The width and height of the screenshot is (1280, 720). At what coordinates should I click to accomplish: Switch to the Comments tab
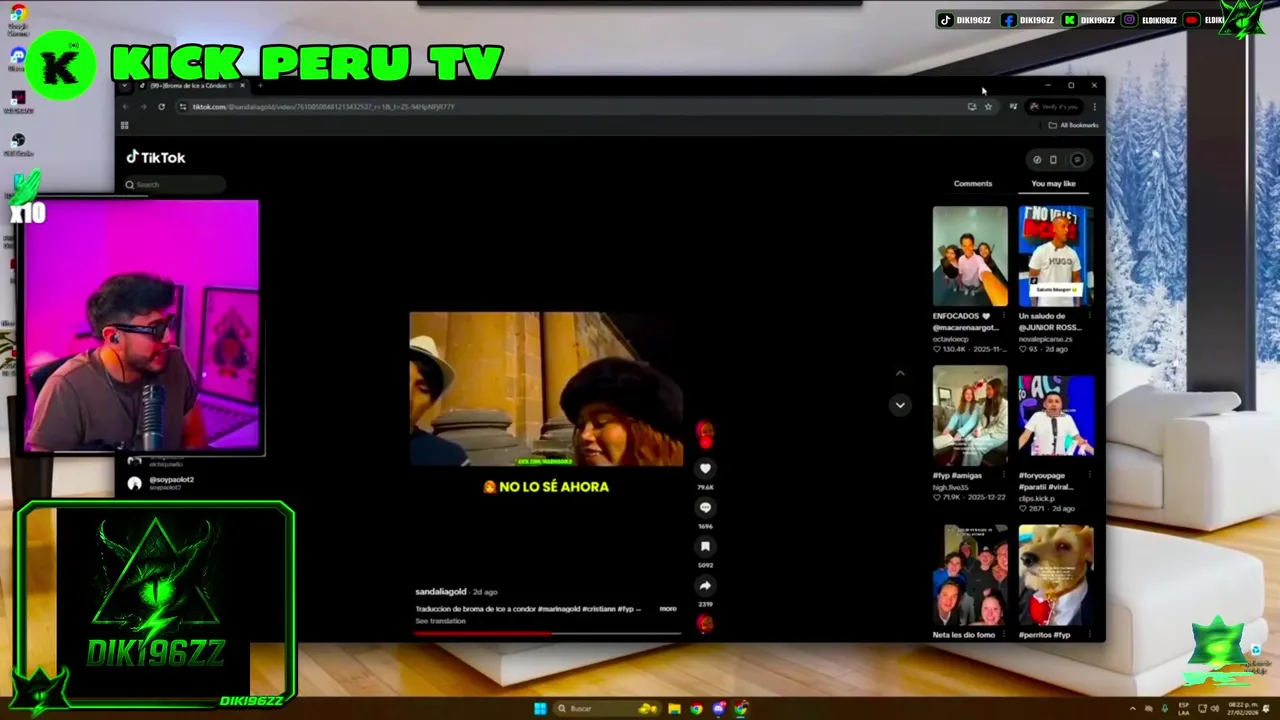(x=973, y=184)
